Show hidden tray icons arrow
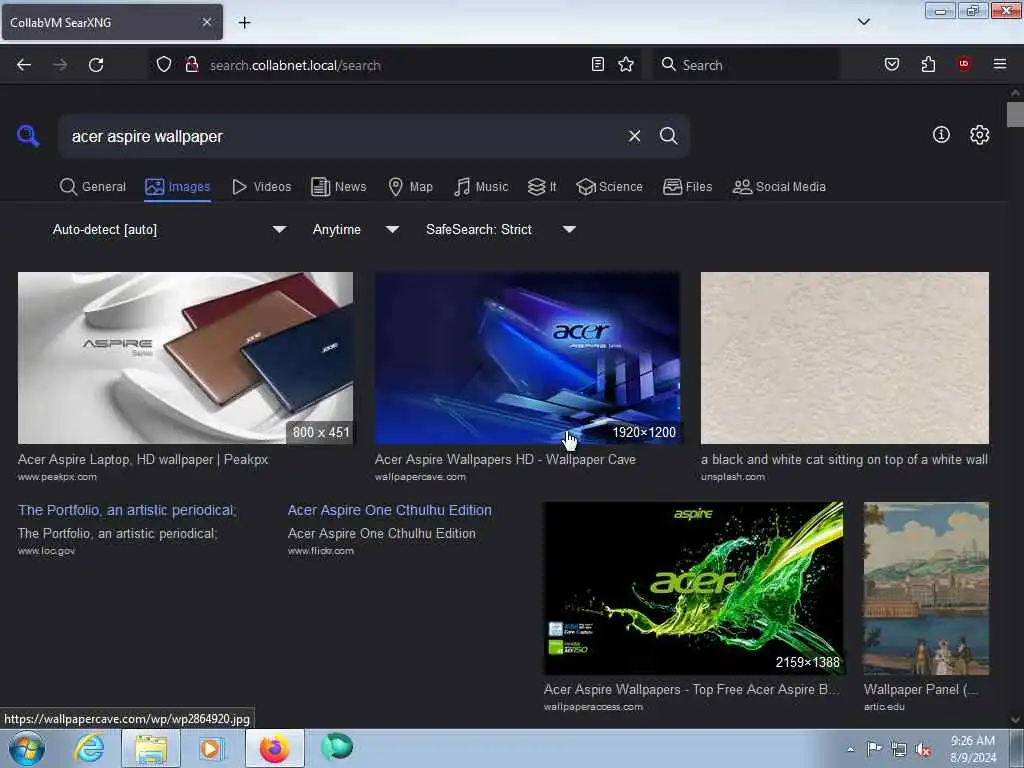The height and width of the screenshot is (768, 1024). 850,749
